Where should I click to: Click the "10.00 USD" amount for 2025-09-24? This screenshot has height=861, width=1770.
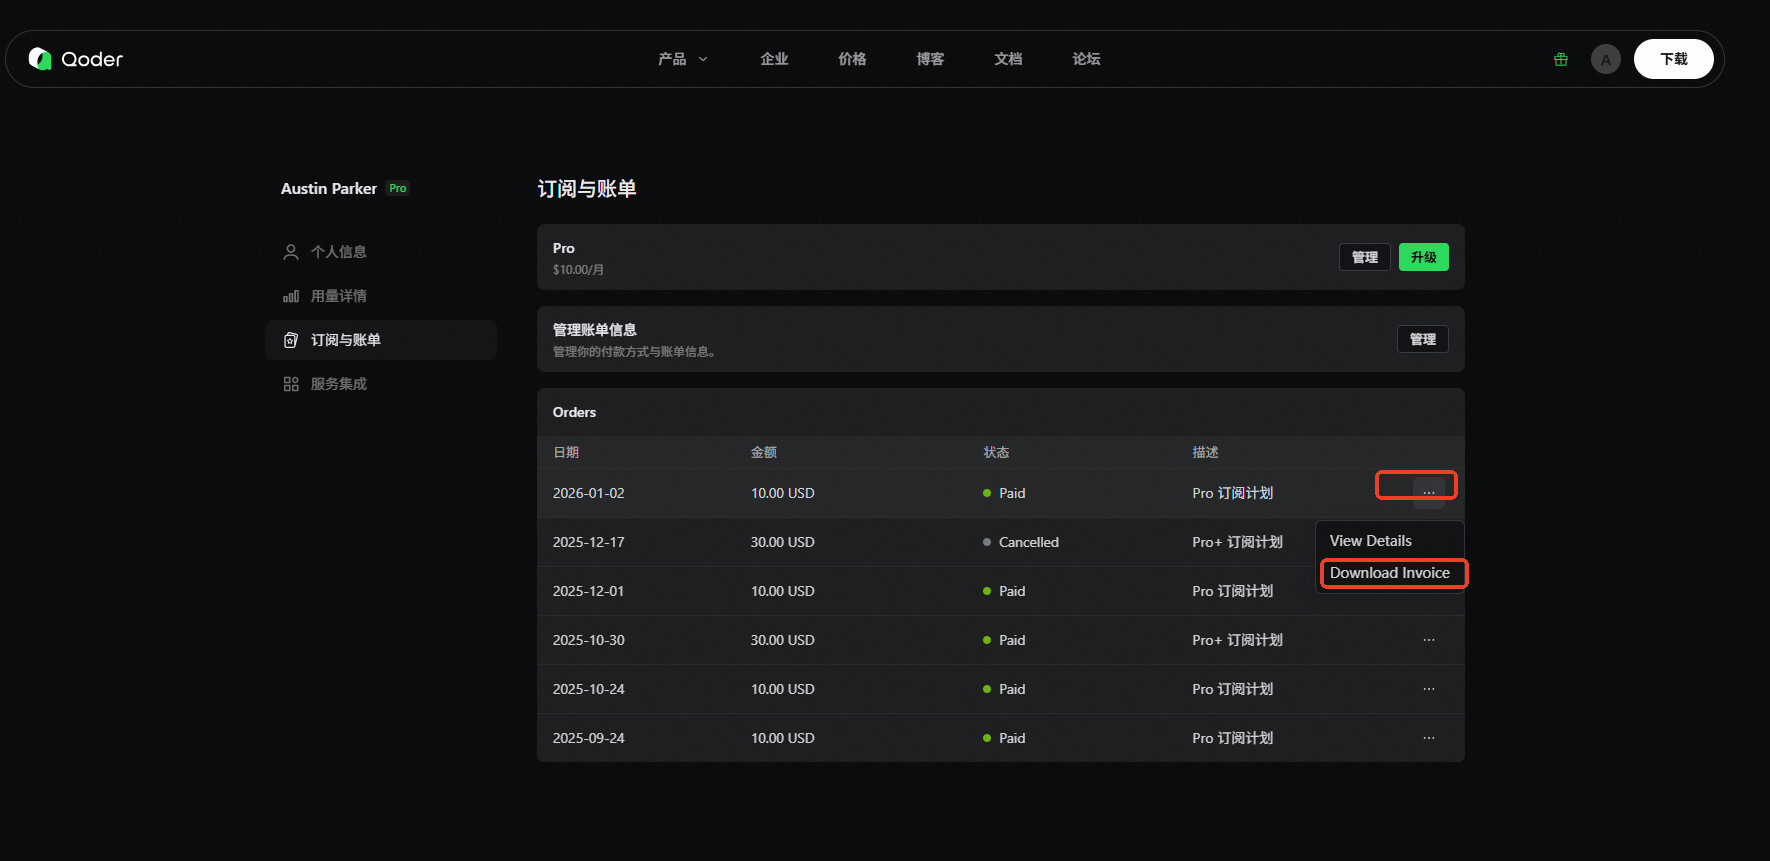[783, 738]
